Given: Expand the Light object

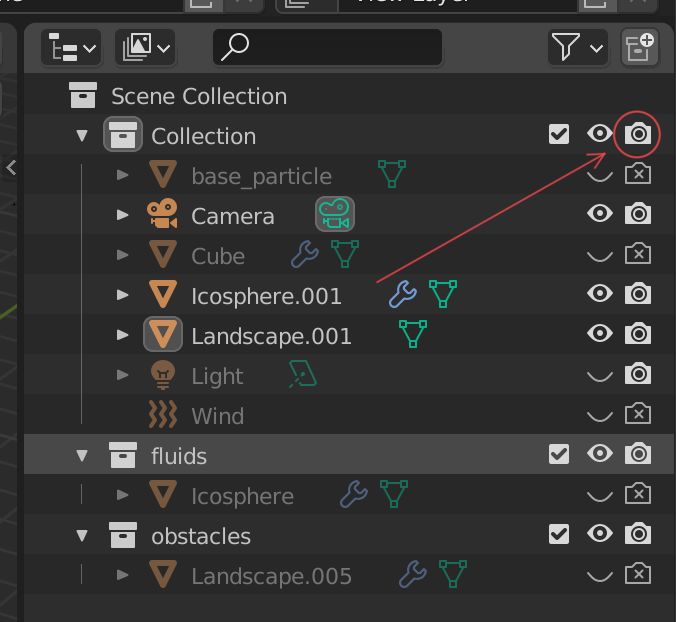Looking at the screenshot, I should [x=122, y=375].
